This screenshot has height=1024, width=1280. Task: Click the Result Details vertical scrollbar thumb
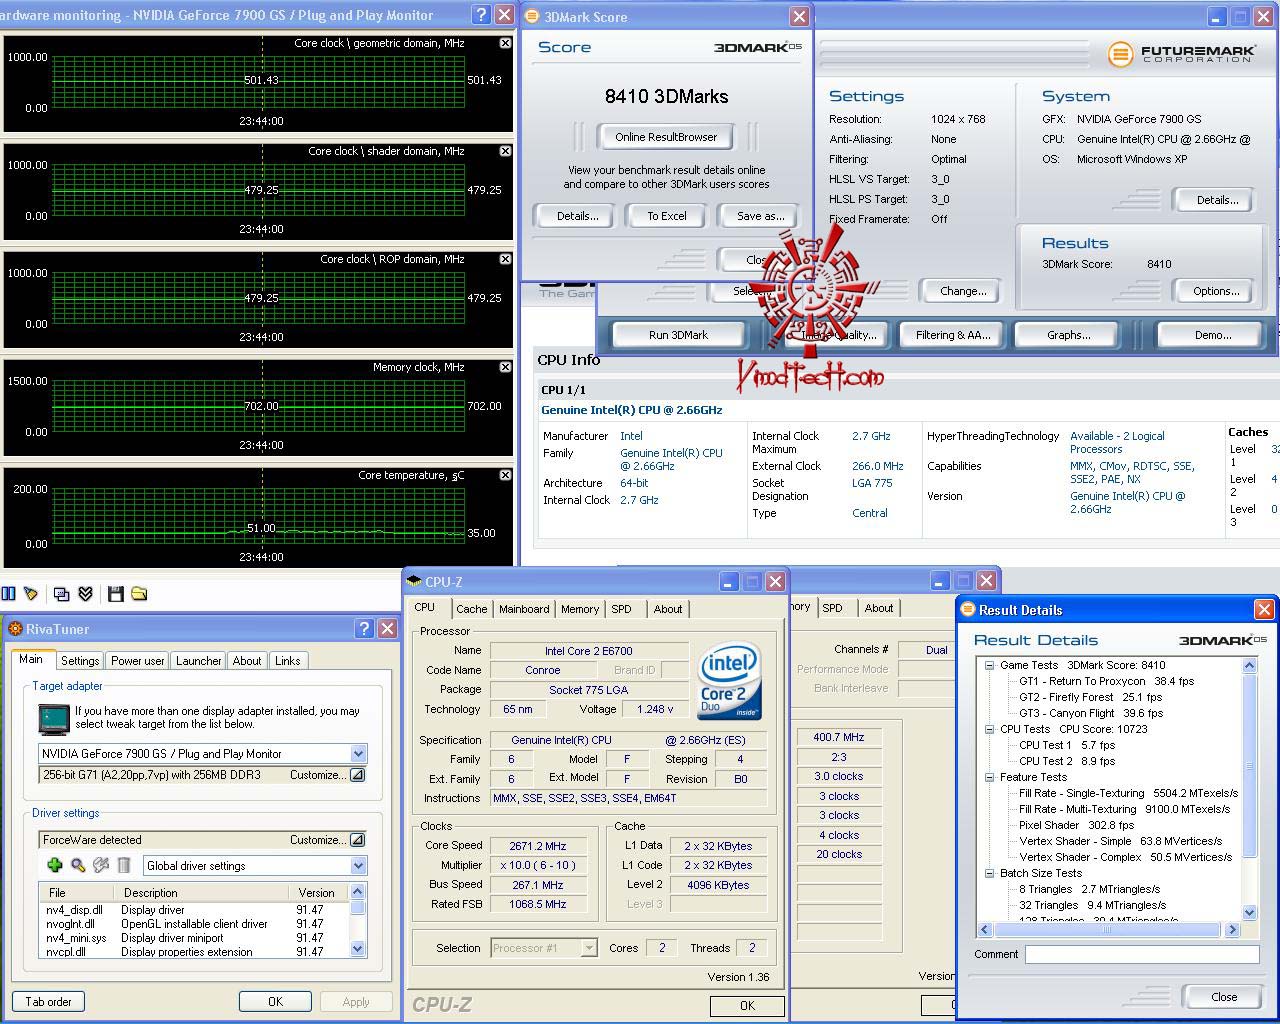pos(1249,765)
